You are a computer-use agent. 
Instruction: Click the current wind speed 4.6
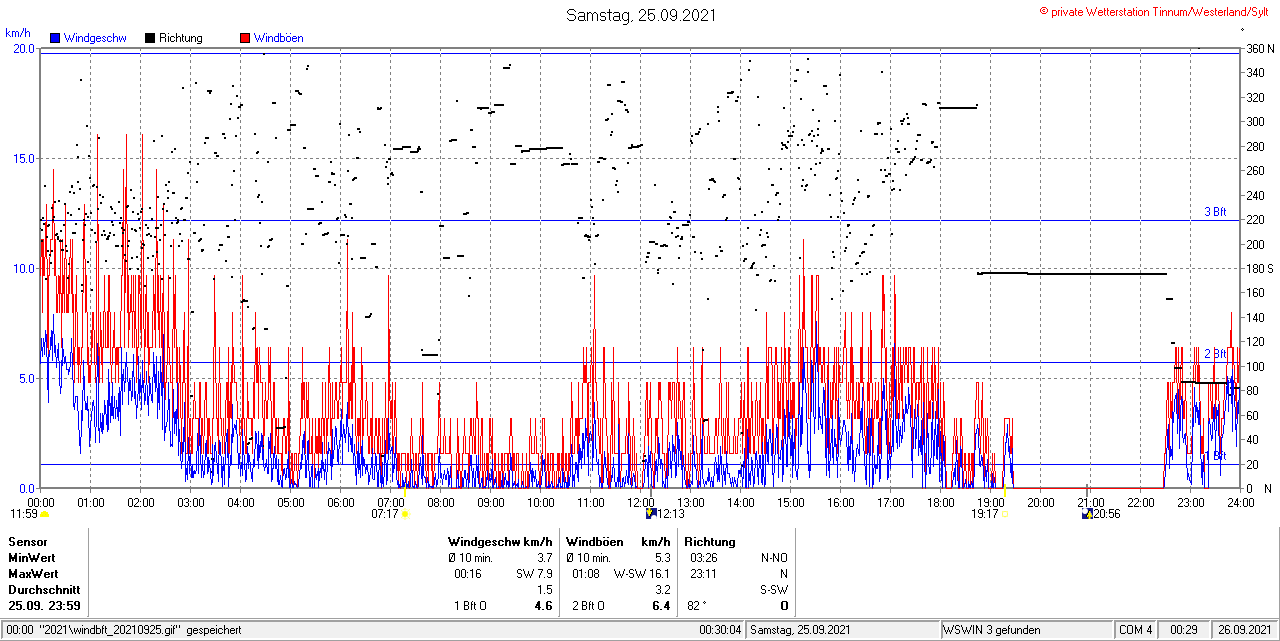point(544,606)
